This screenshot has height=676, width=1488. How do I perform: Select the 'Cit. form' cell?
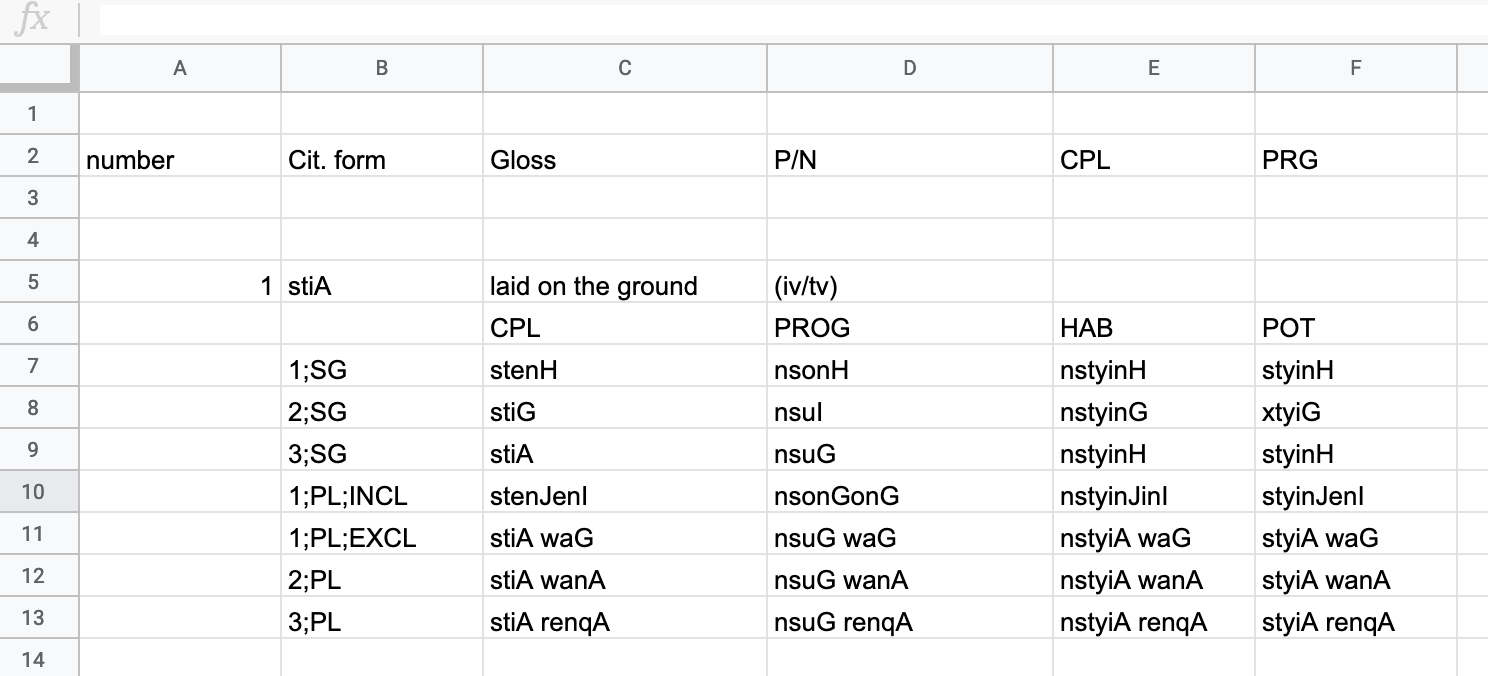(382, 160)
